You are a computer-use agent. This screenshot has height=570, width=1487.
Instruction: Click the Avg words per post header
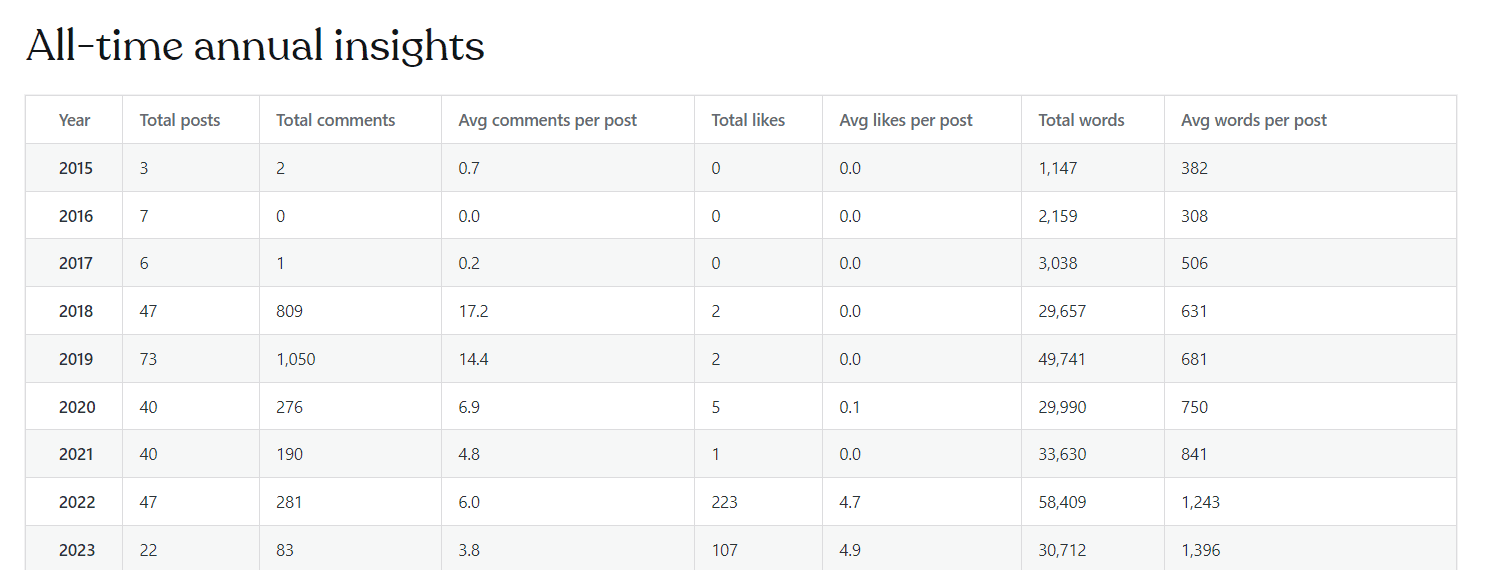[1254, 120]
